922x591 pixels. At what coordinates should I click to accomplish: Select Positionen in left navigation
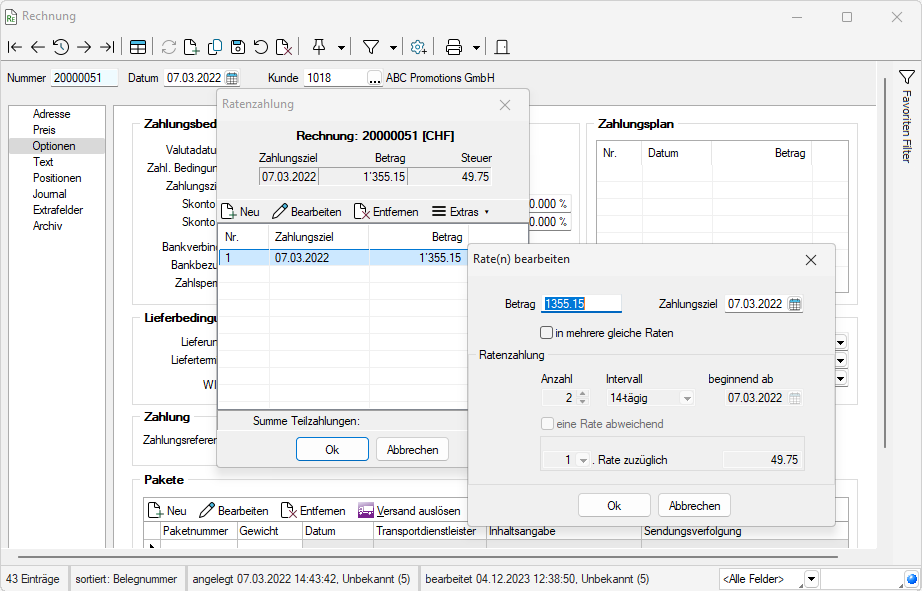[57, 178]
